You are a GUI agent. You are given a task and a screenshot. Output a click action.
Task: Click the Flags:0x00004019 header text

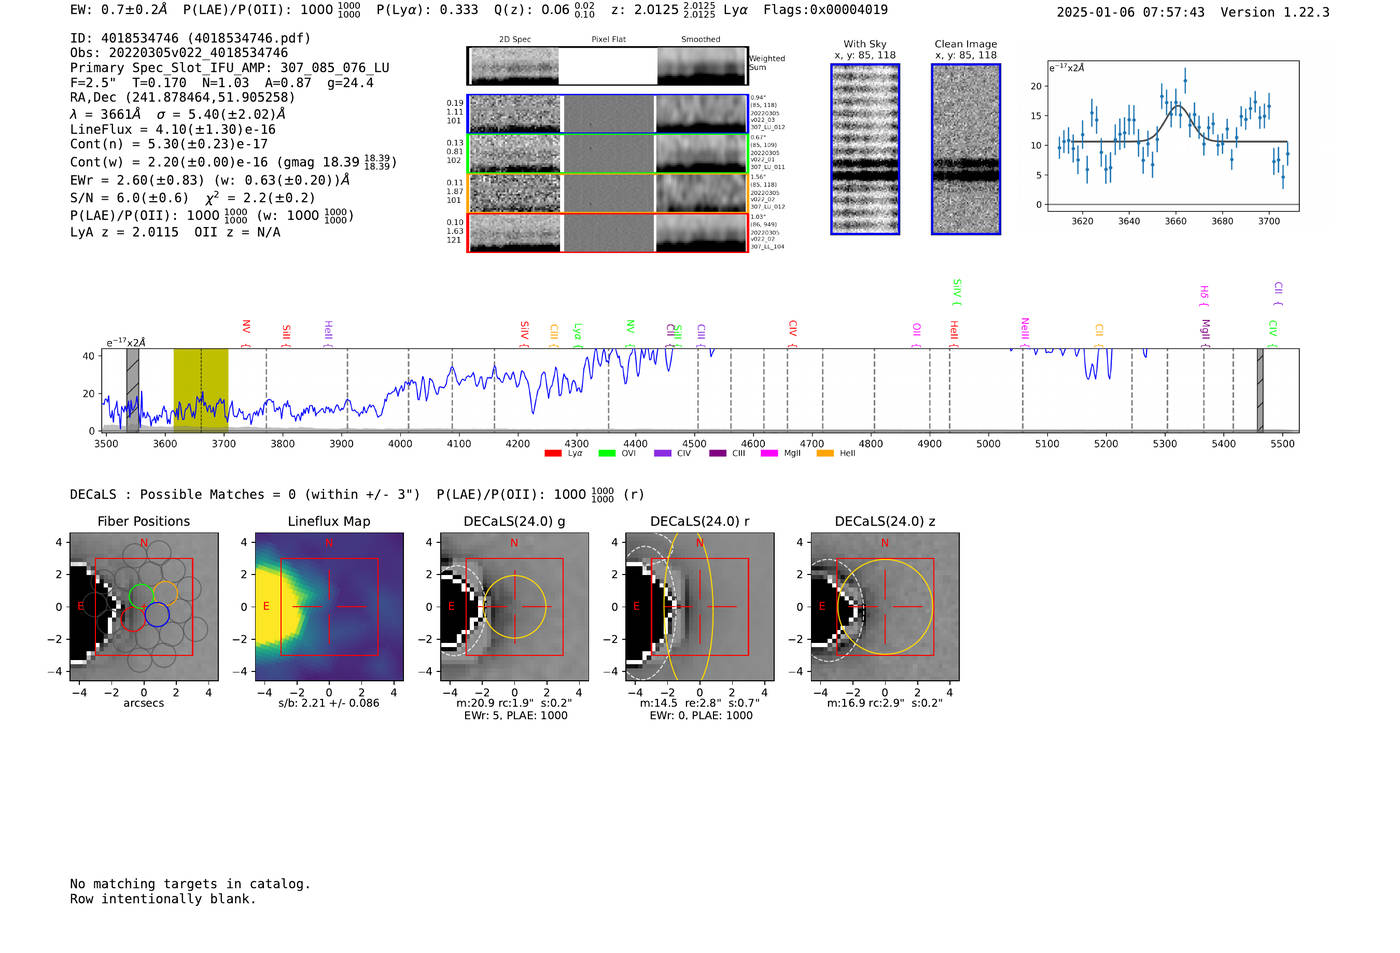point(825,10)
